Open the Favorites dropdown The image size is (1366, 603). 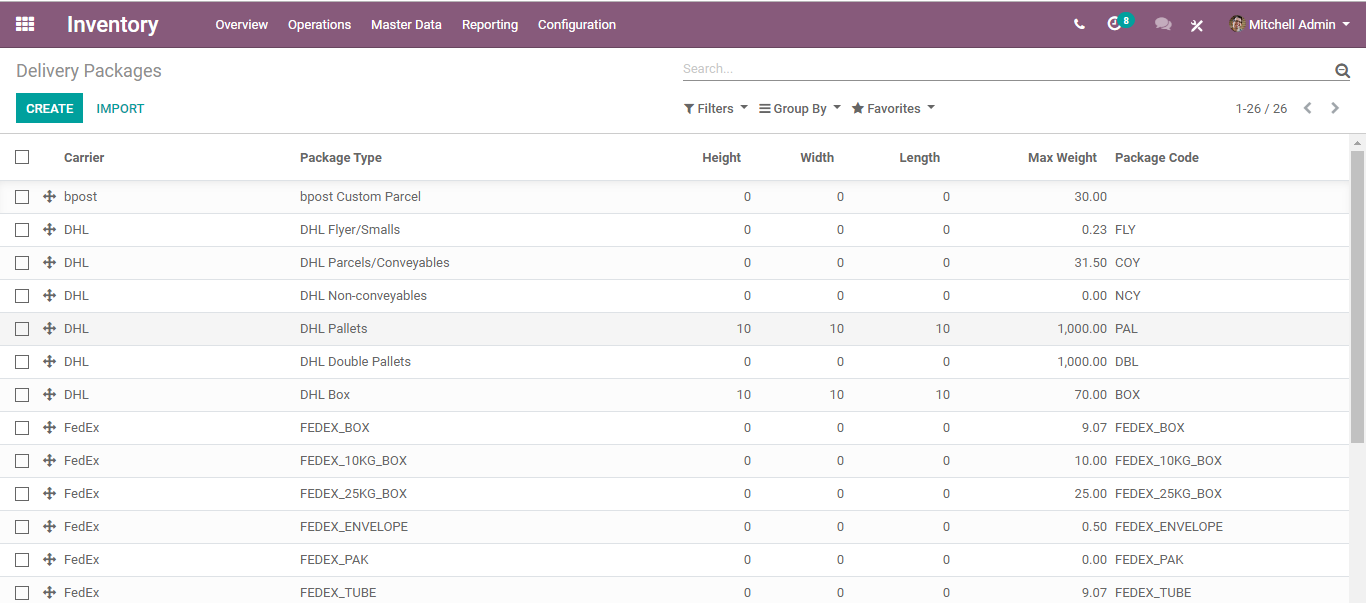click(893, 108)
